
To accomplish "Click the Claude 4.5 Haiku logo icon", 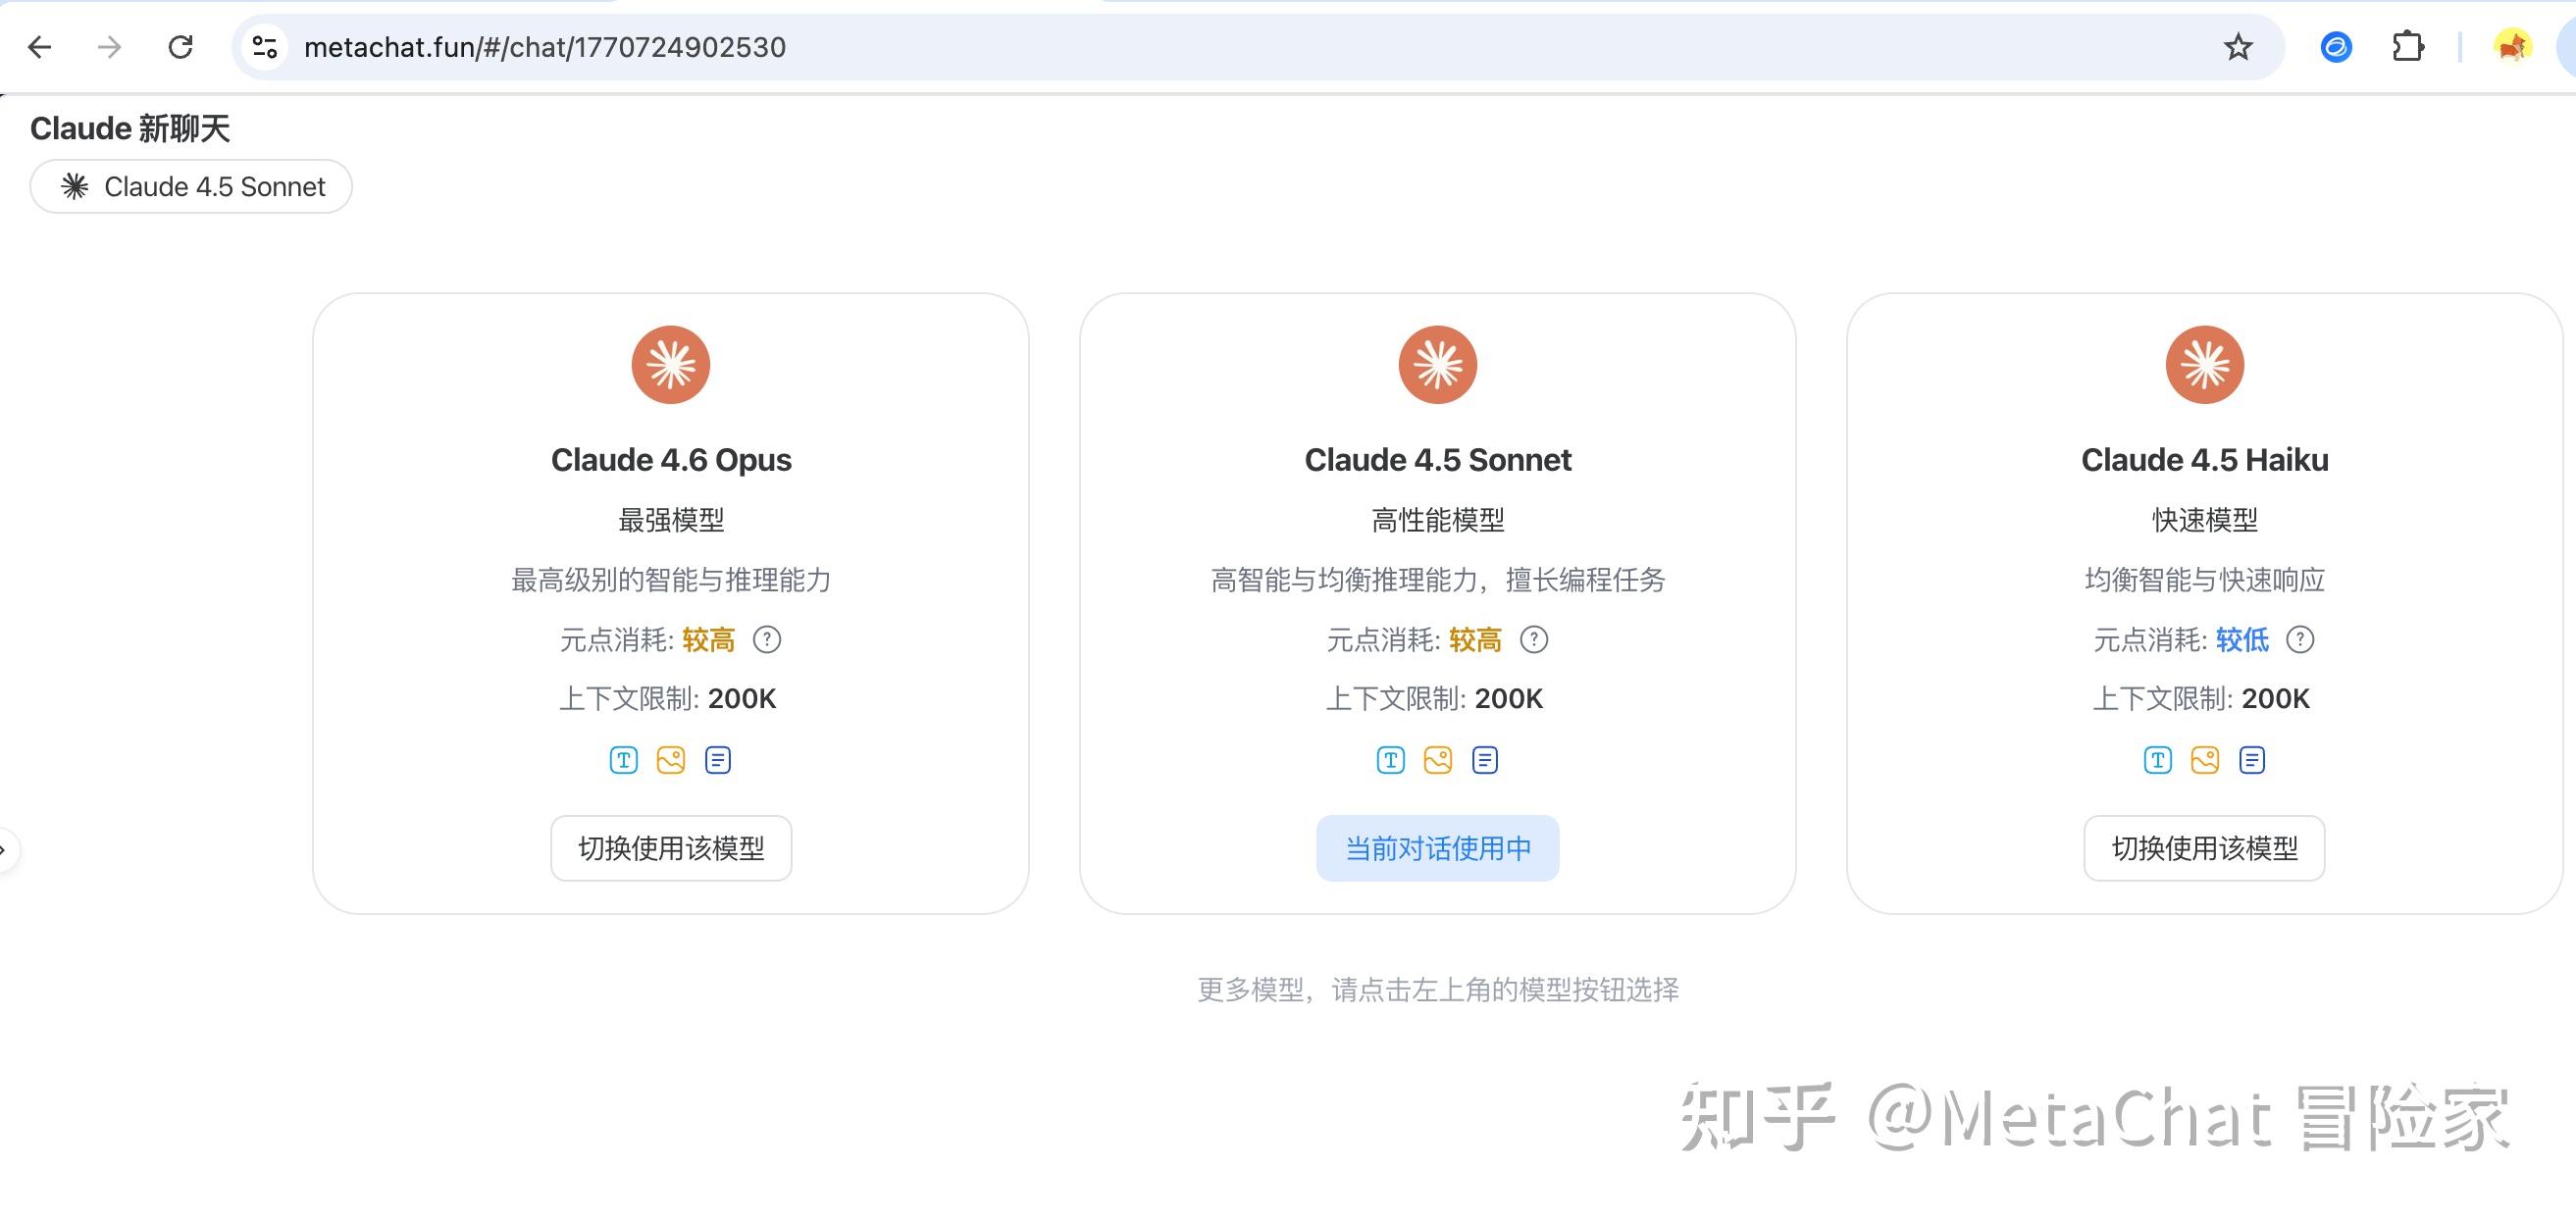I will [2204, 365].
